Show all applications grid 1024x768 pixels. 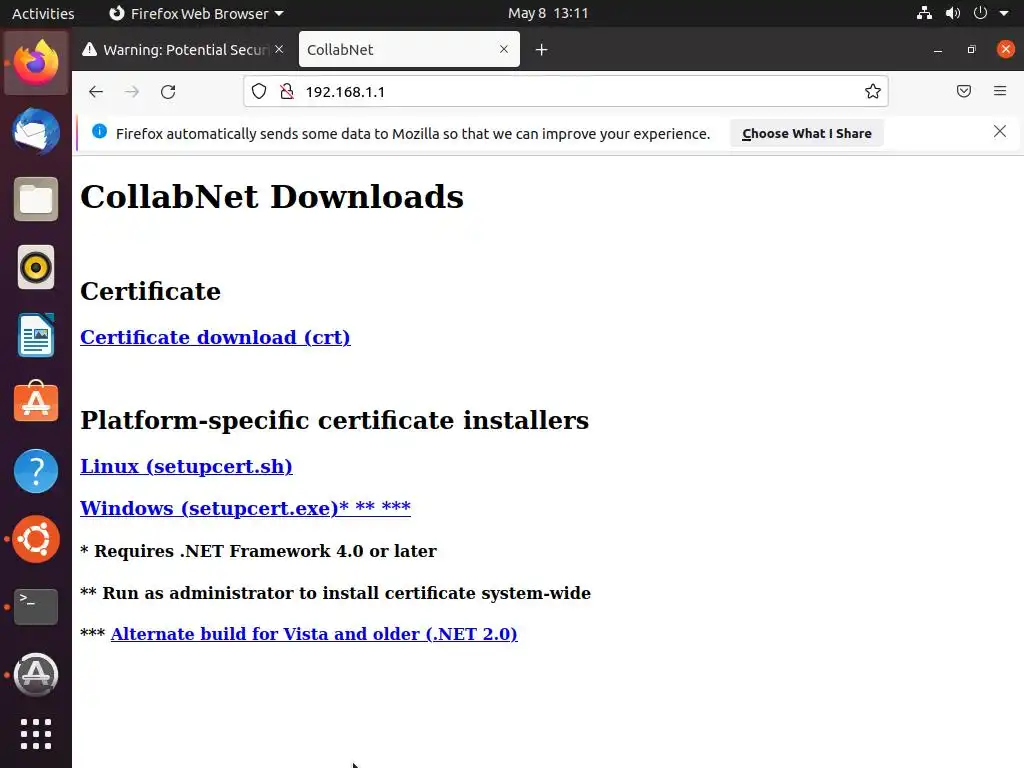click(36, 734)
